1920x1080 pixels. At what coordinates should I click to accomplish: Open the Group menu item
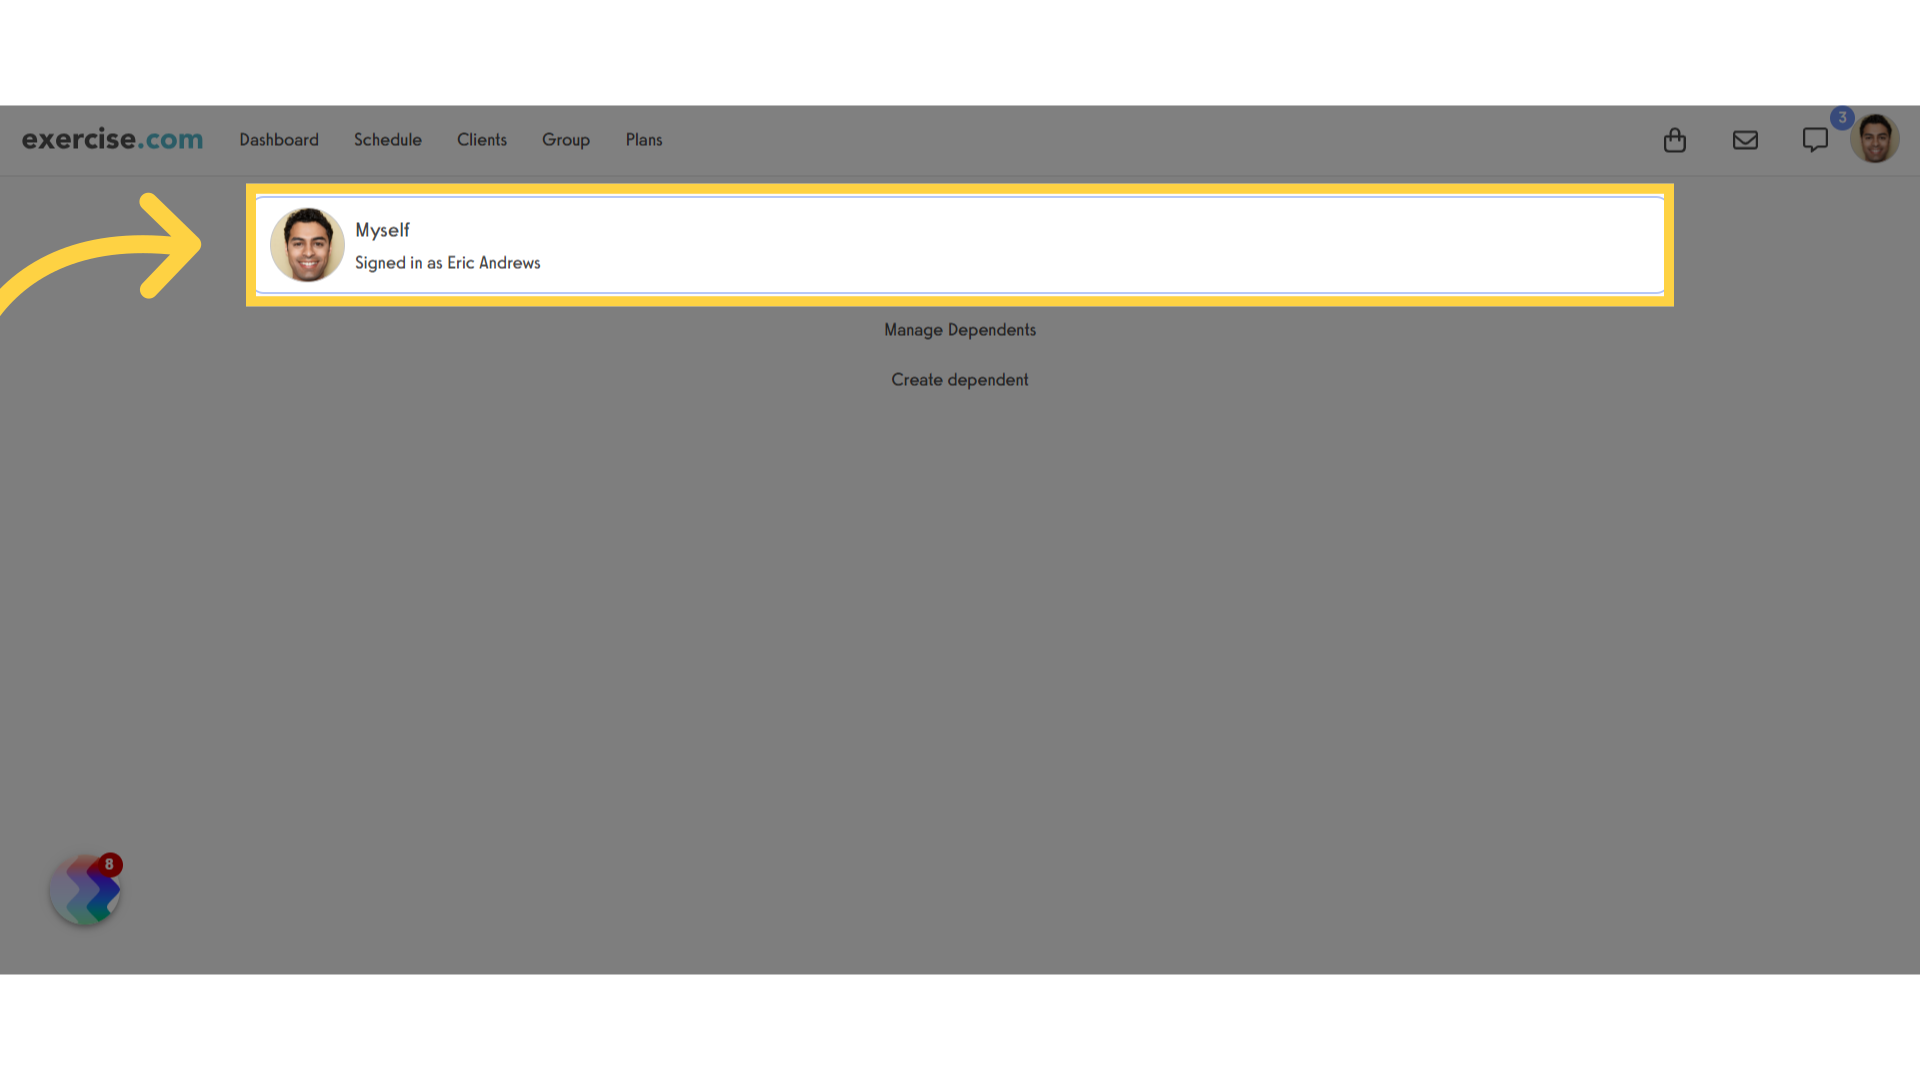pyautogui.click(x=566, y=140)
